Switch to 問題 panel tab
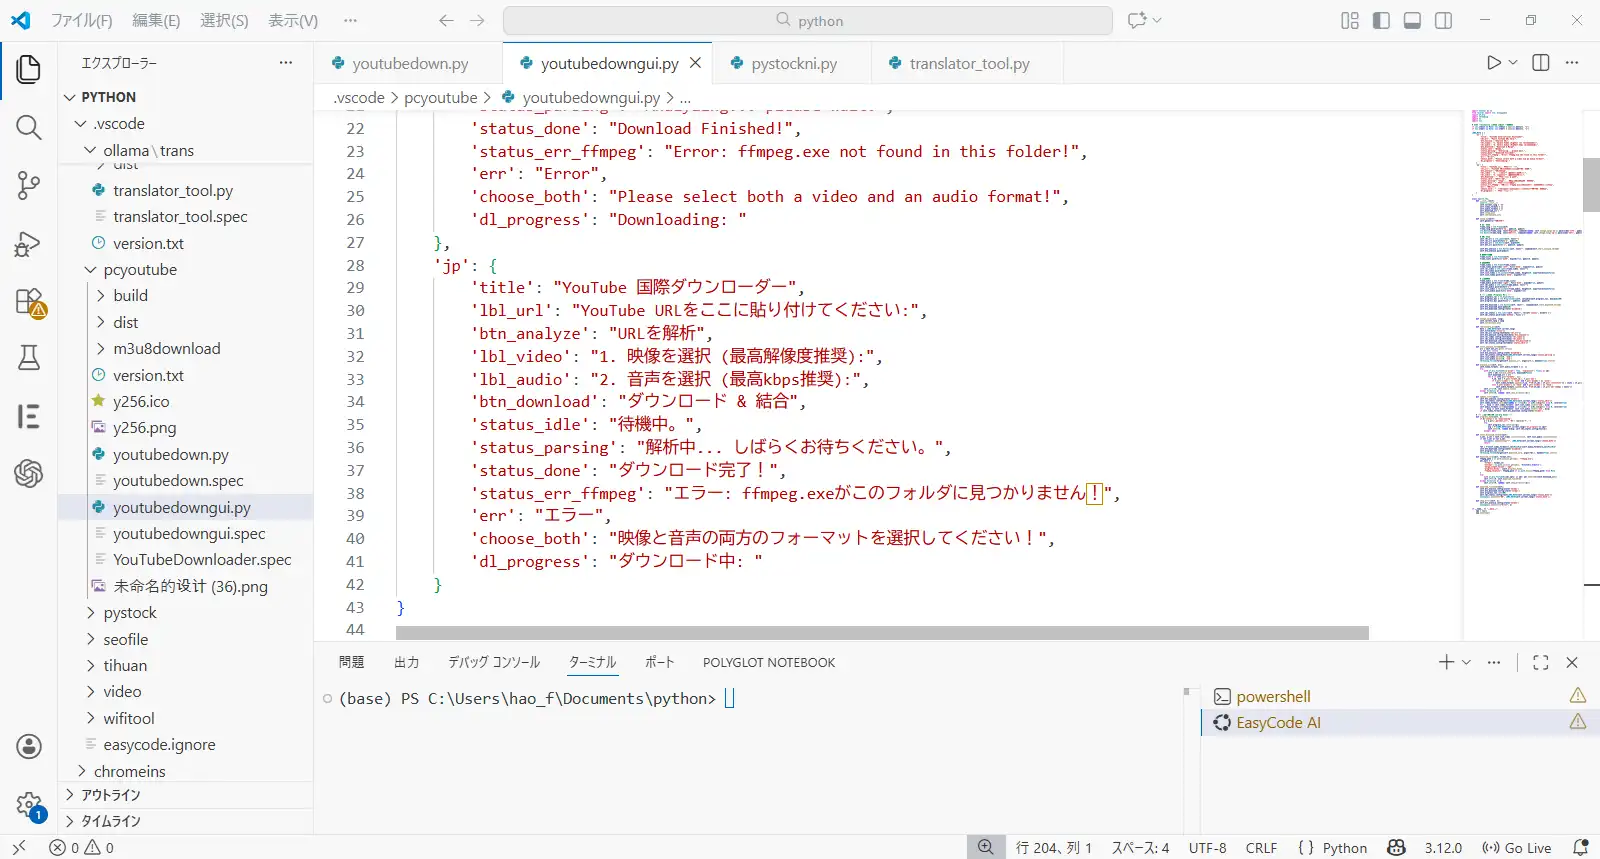Viewport: 1600px width, 859px height. coord(351,662)
